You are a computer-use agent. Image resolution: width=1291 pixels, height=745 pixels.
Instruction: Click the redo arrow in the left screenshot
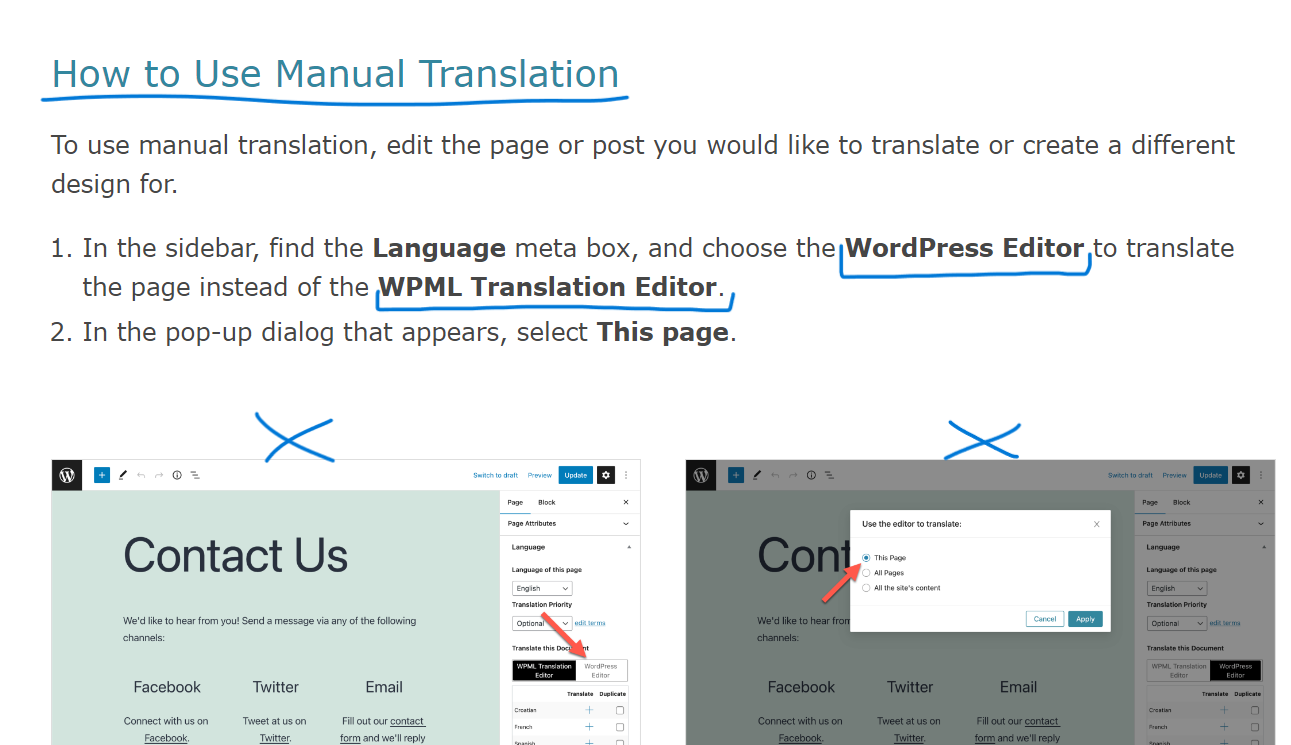pos(159,475)
